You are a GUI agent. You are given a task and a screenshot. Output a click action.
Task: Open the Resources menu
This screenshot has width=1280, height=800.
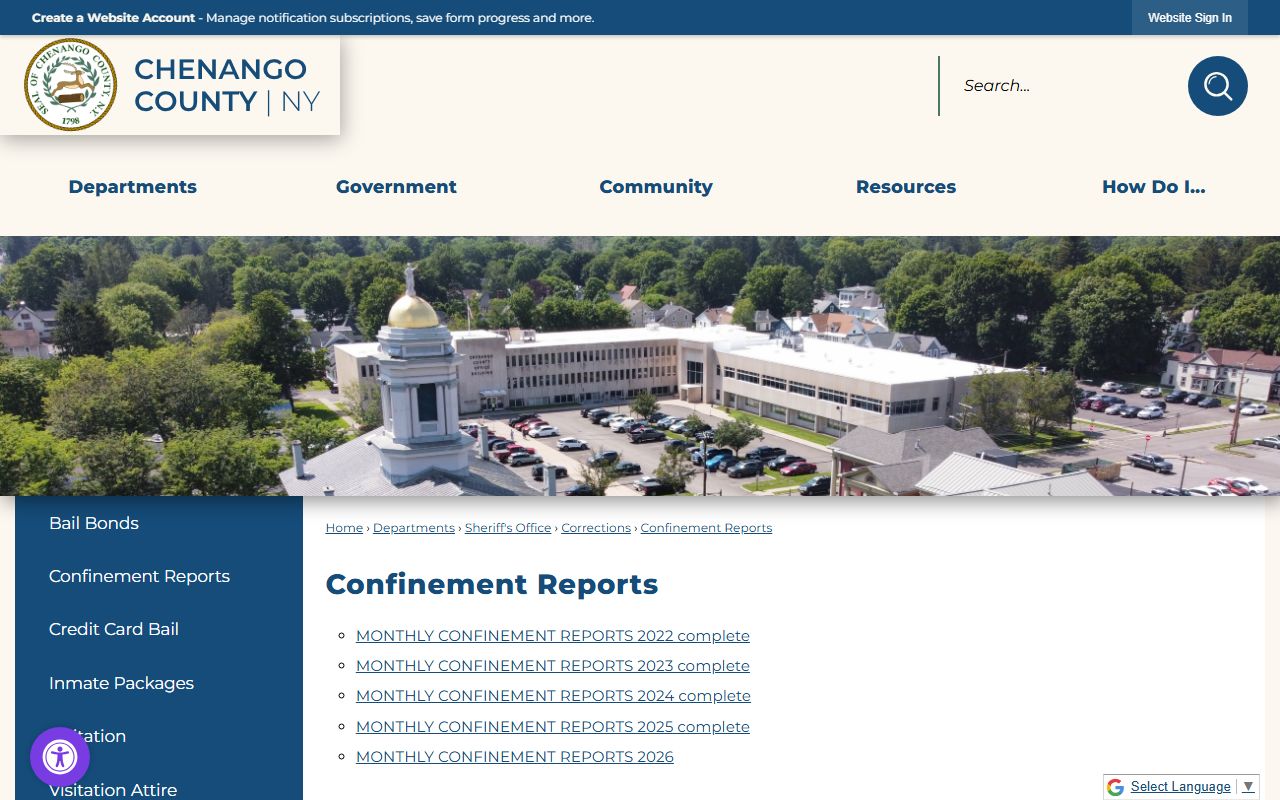(906, 187)
